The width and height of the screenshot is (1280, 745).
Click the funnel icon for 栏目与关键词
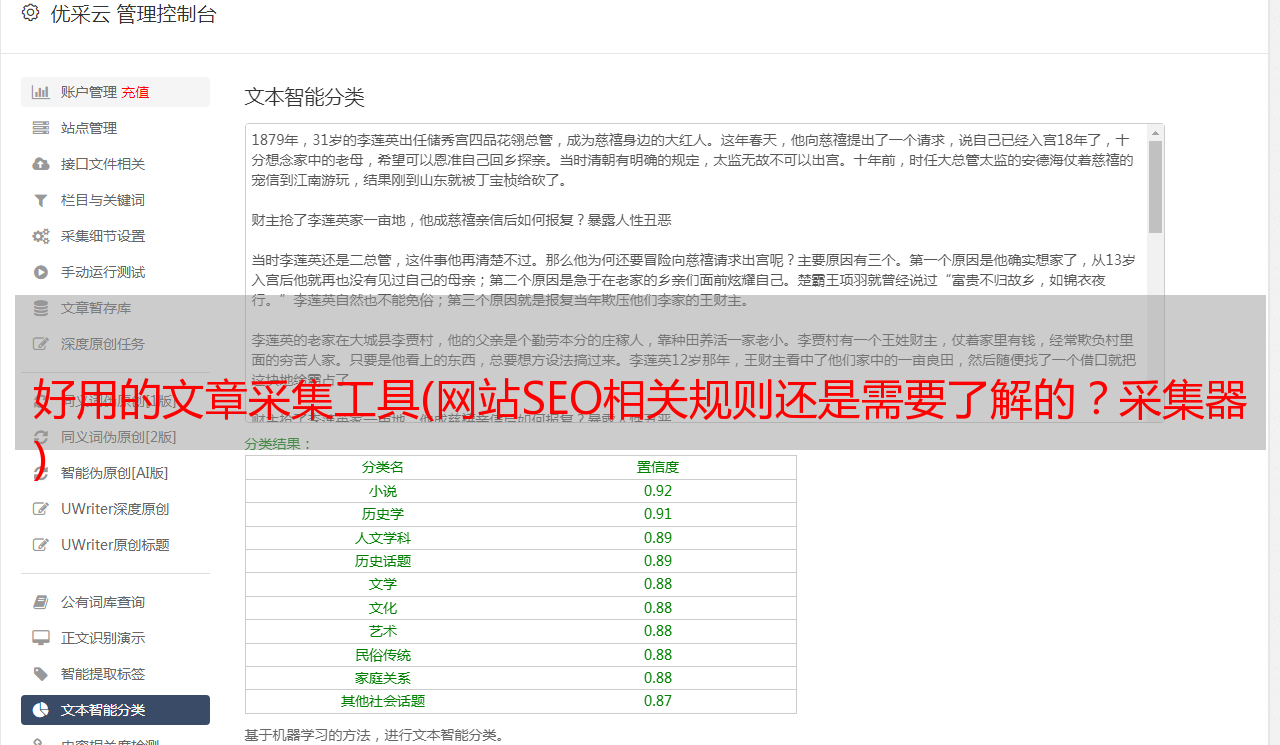41,200
